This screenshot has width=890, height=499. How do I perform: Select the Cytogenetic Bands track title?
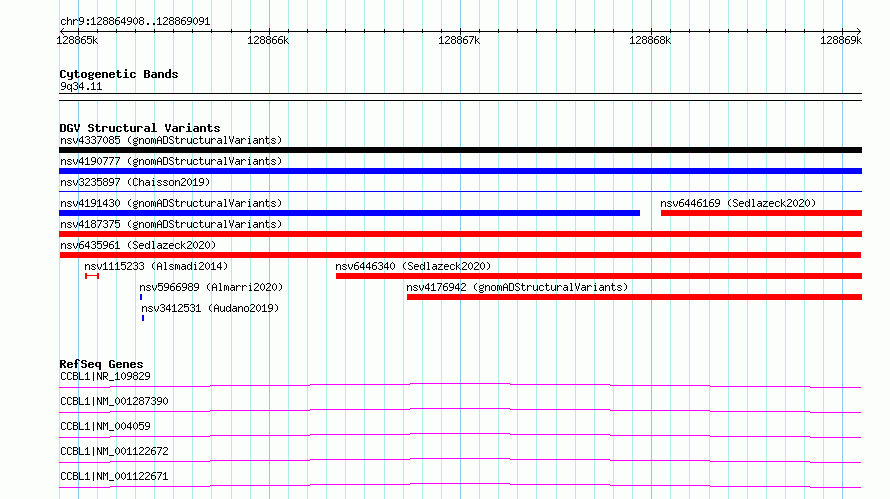point(119,74)
